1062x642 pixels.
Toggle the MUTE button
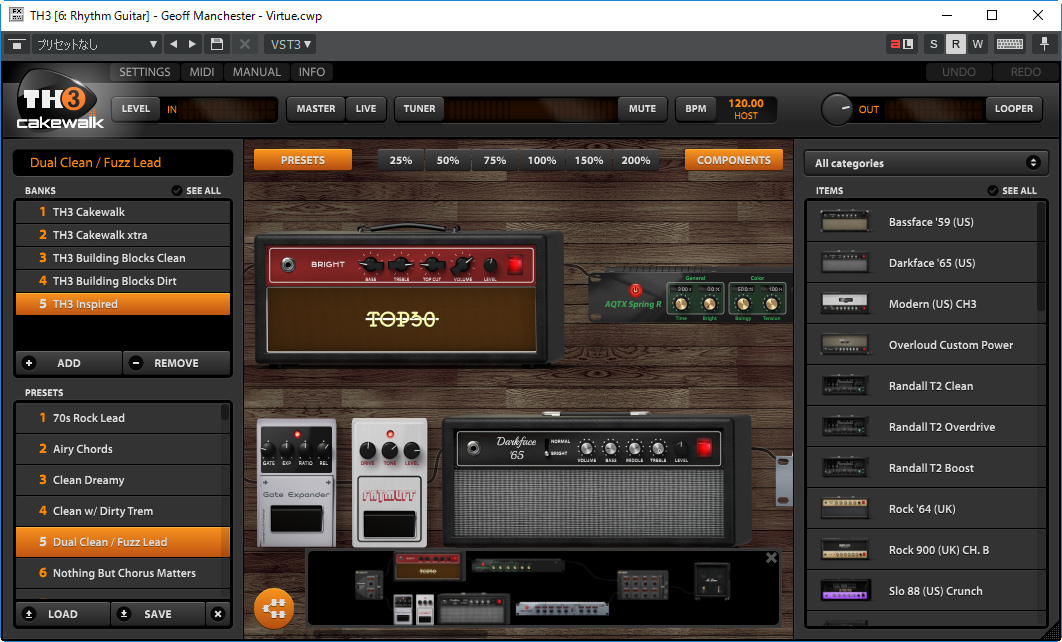pos(642,108)
